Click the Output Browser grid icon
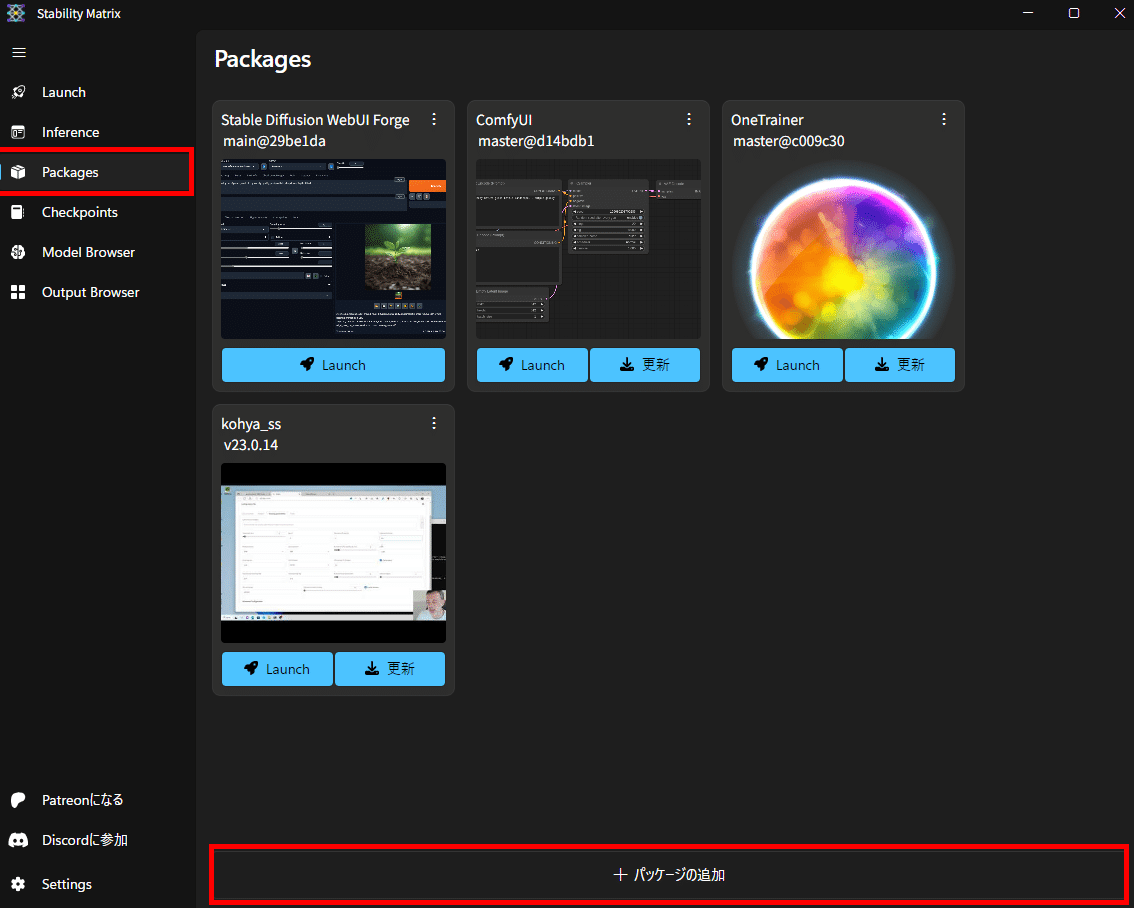 pyautogui.click(x=18, y=292)
